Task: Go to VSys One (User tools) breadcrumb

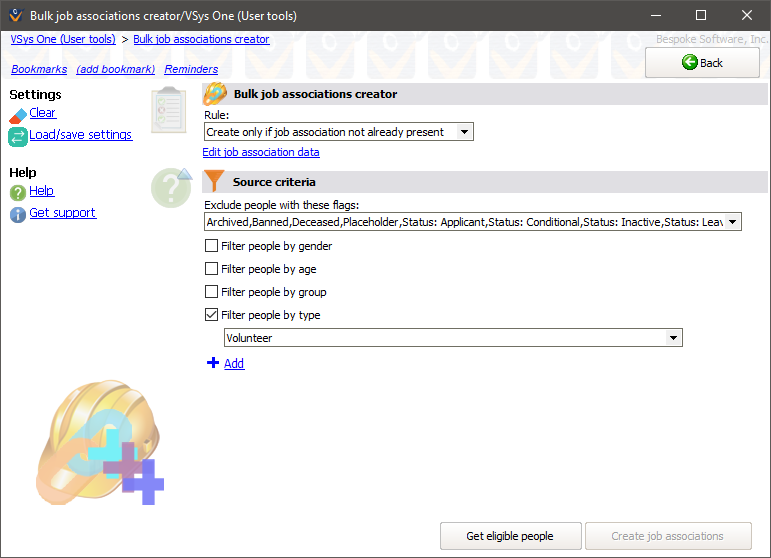Action: (x=63, y=40)
